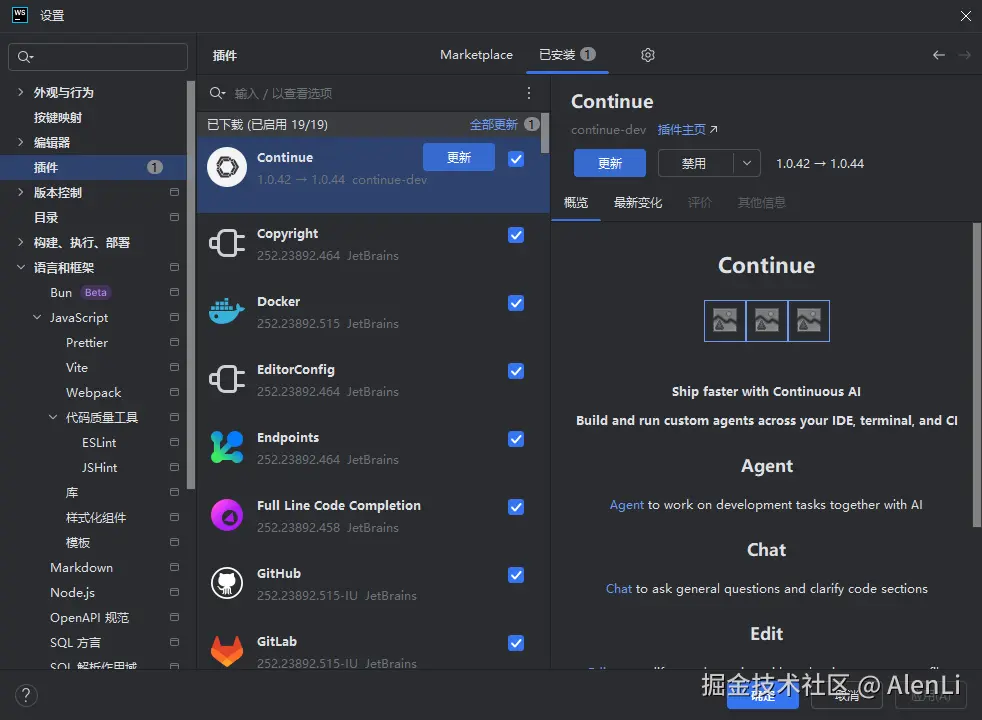
Task: Follow the Agent documentation link
Action: coord(626,505)
